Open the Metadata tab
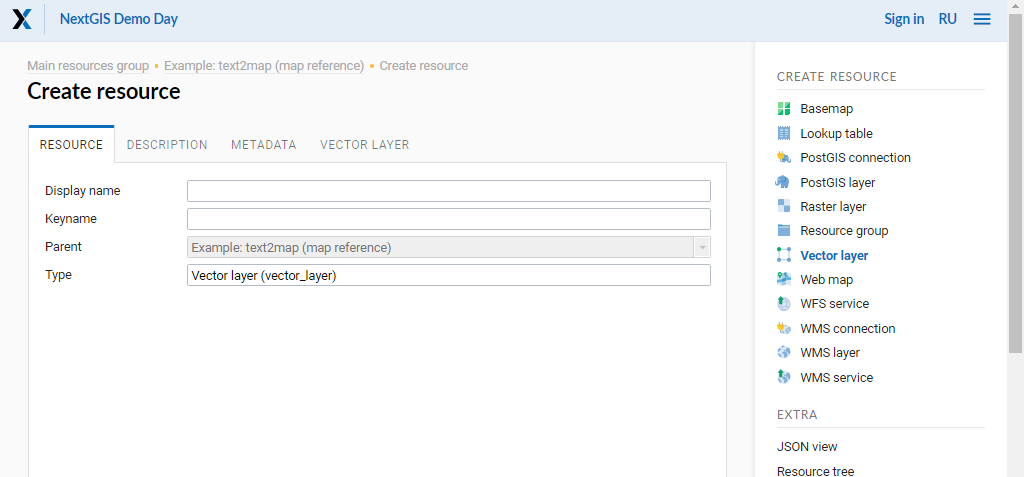The height and width of the screenshot is (477, 1024). tap(264, 144)
